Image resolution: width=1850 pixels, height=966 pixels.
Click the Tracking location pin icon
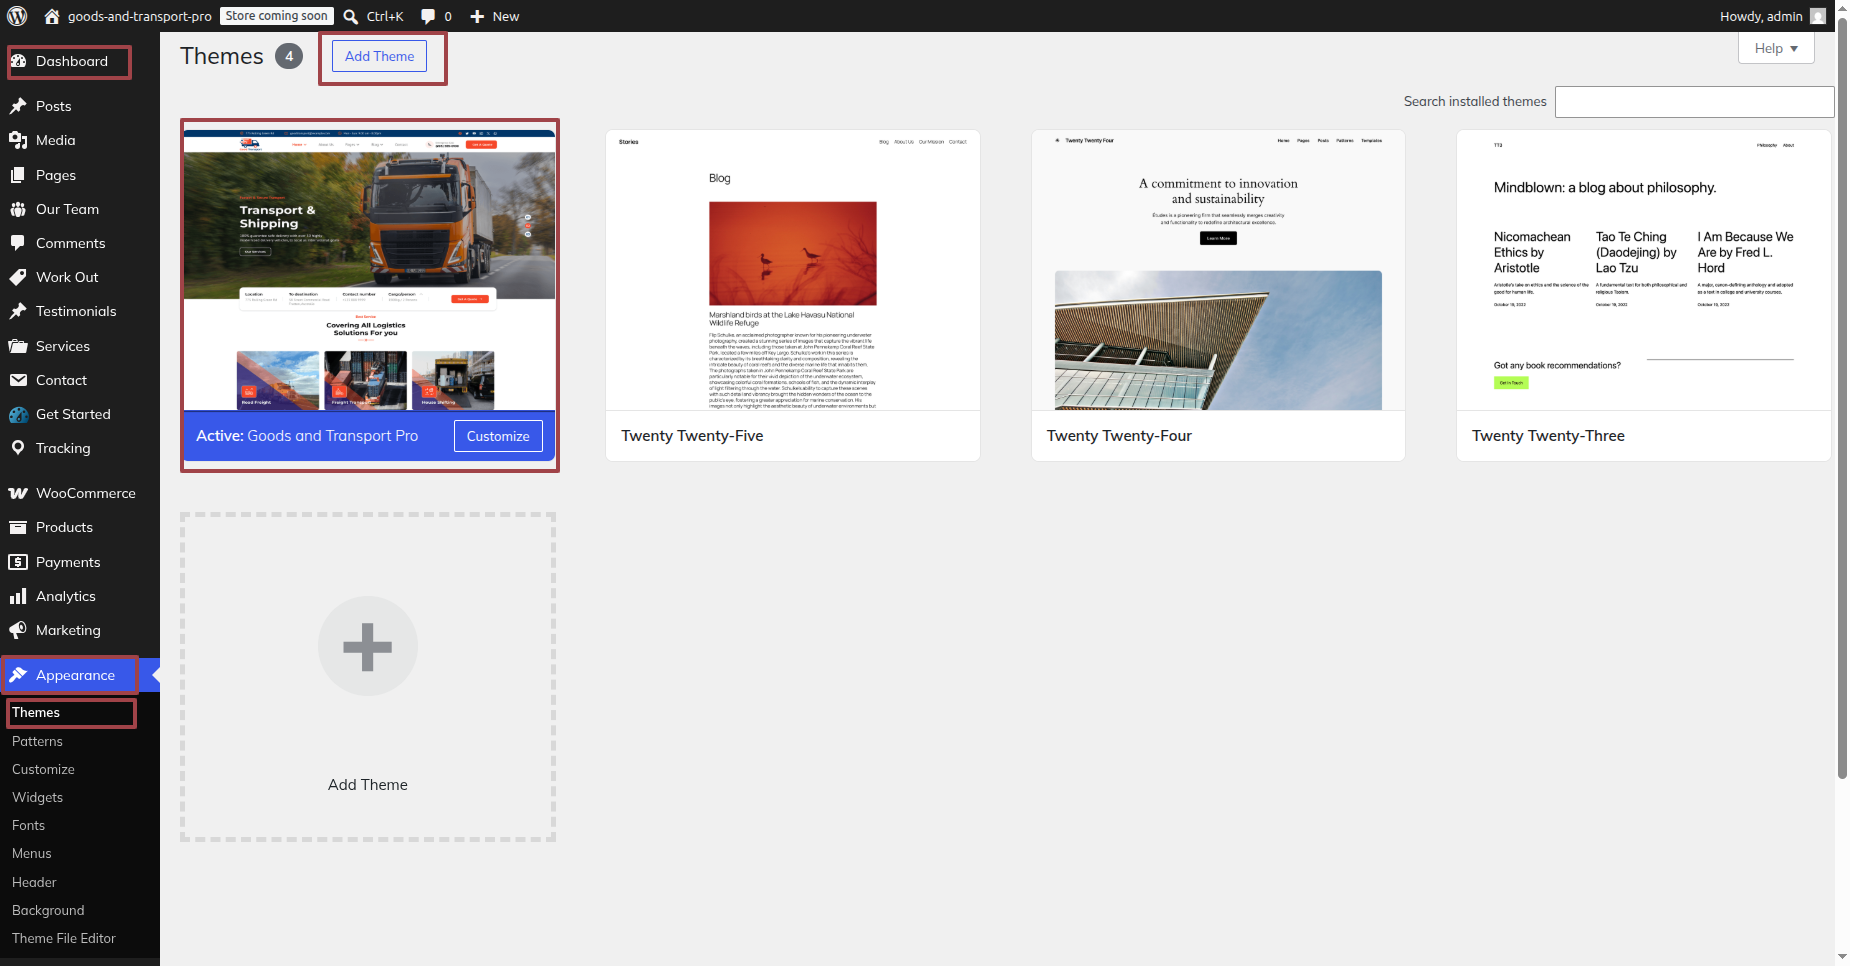[18, 448]
